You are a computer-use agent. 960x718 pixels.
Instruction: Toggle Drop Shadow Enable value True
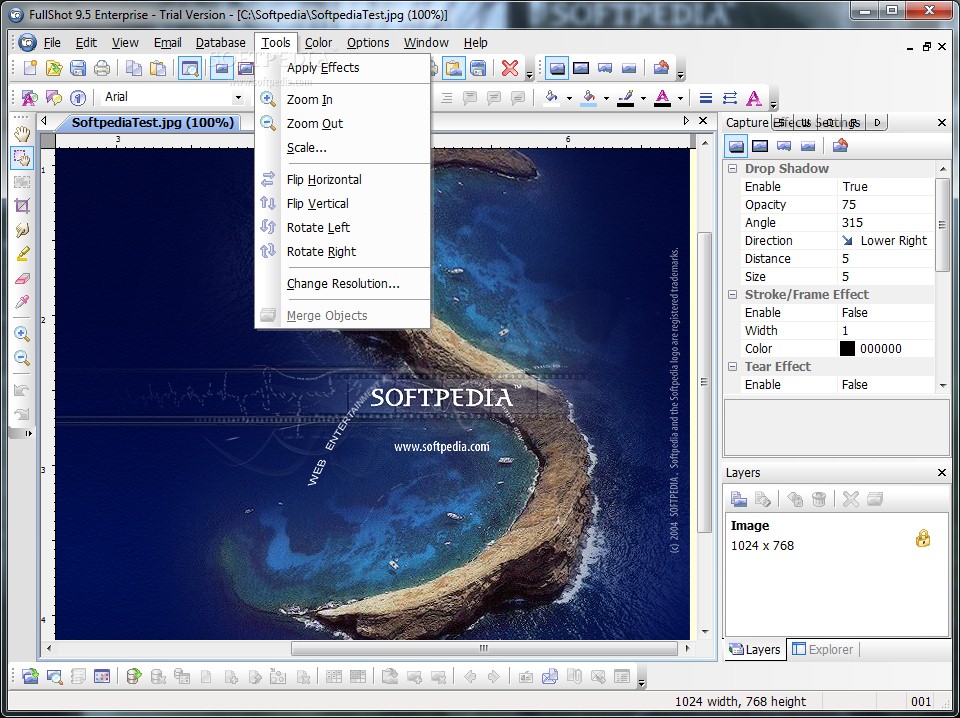coord(885,187)
